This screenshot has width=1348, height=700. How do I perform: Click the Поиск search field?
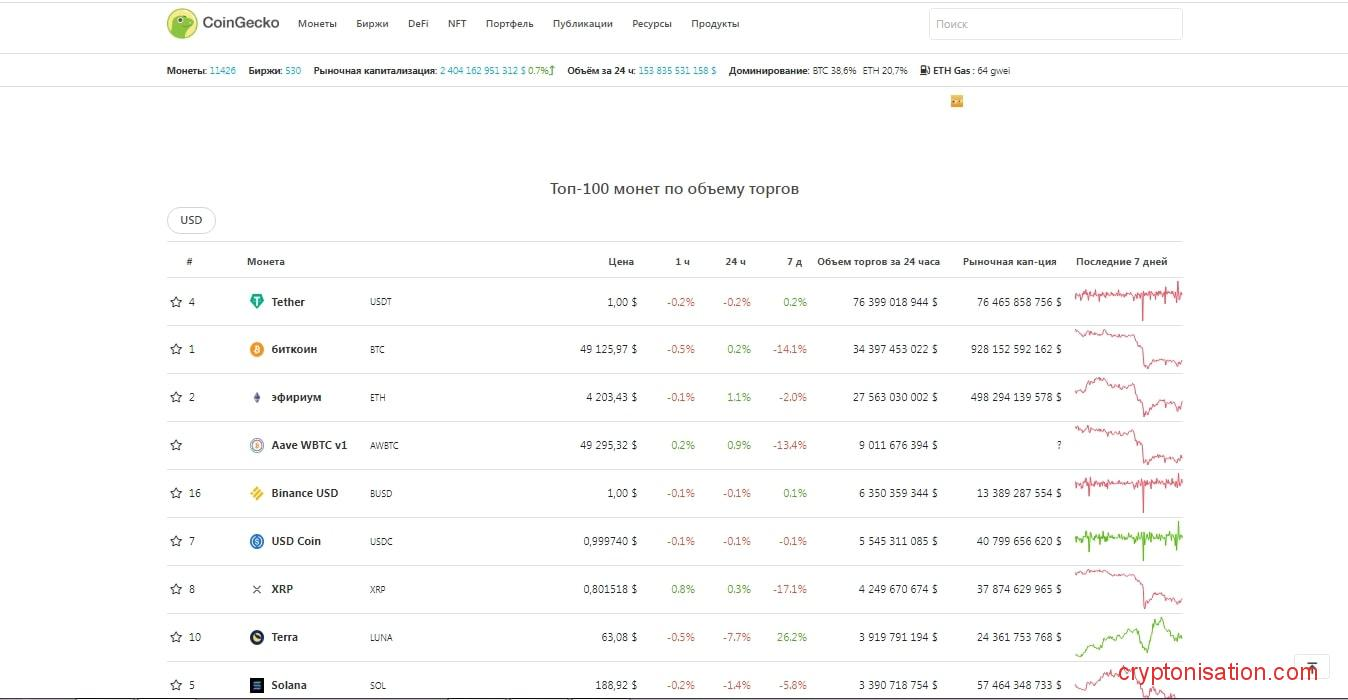click(x=1055, y=24)
